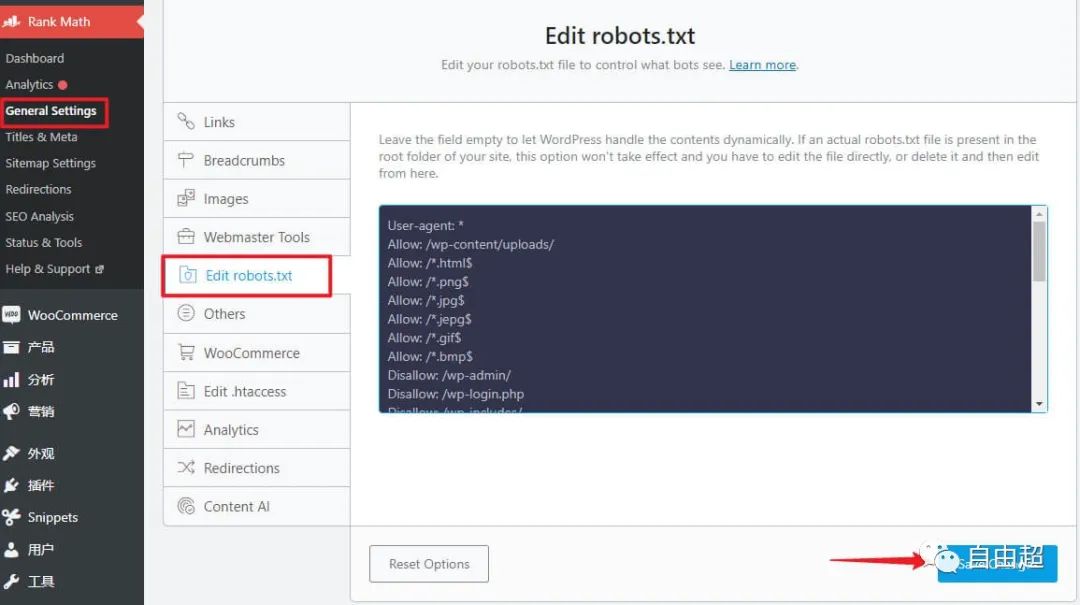
Task: Click the Webmaster Tools toolbox icon
Action: pos(186,236)
